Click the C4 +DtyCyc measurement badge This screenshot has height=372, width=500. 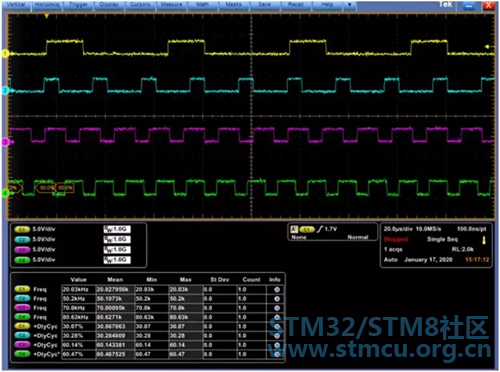click(22, 354)
